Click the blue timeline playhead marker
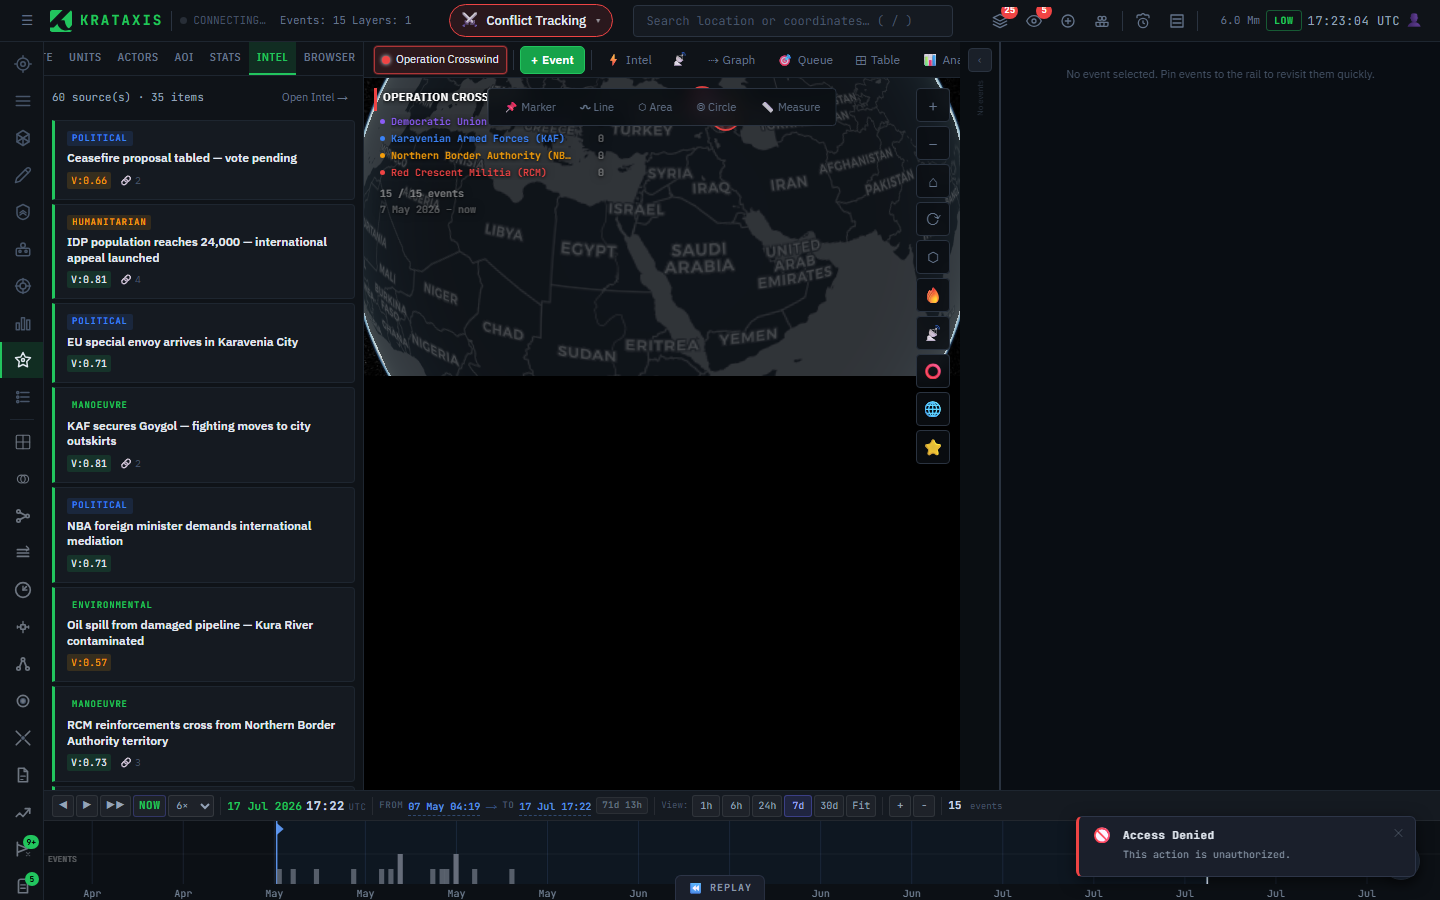 279,829
